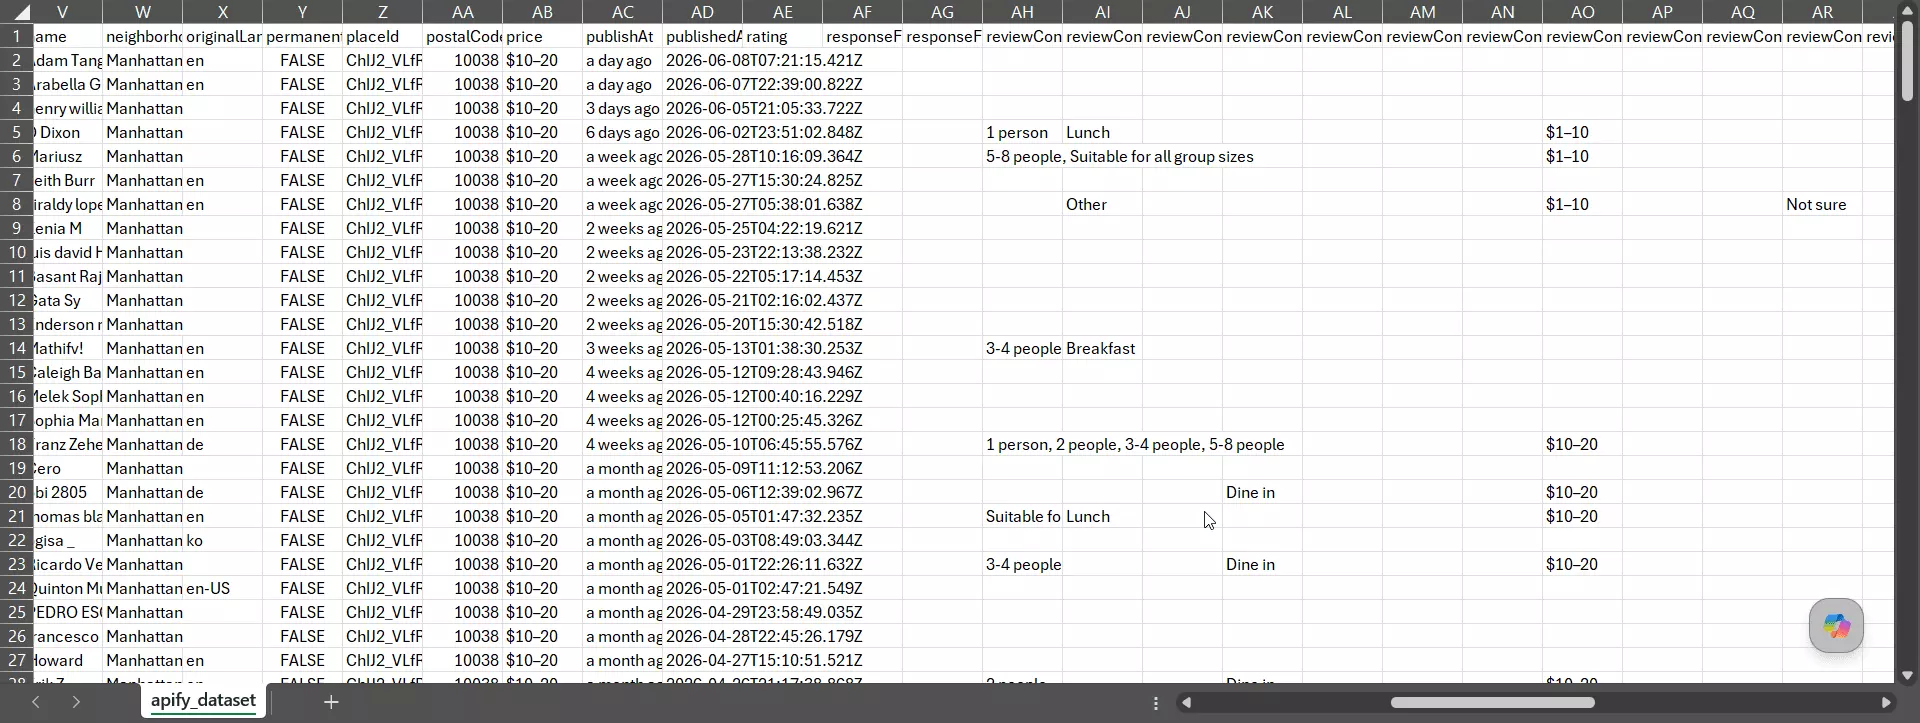
Task: Select row 14 header
Action: click(x=16, y=348)
